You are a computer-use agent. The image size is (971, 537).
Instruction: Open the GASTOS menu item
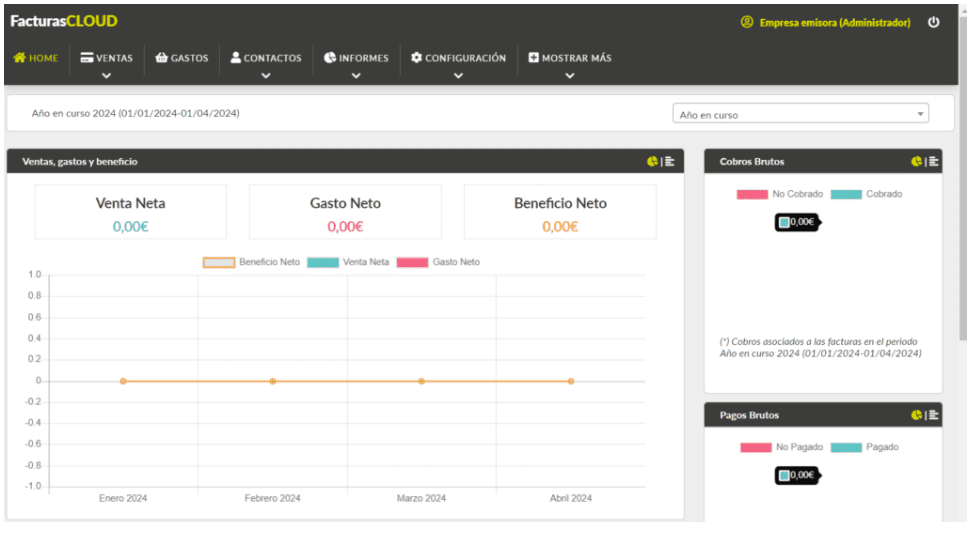(x=181, y=58)
